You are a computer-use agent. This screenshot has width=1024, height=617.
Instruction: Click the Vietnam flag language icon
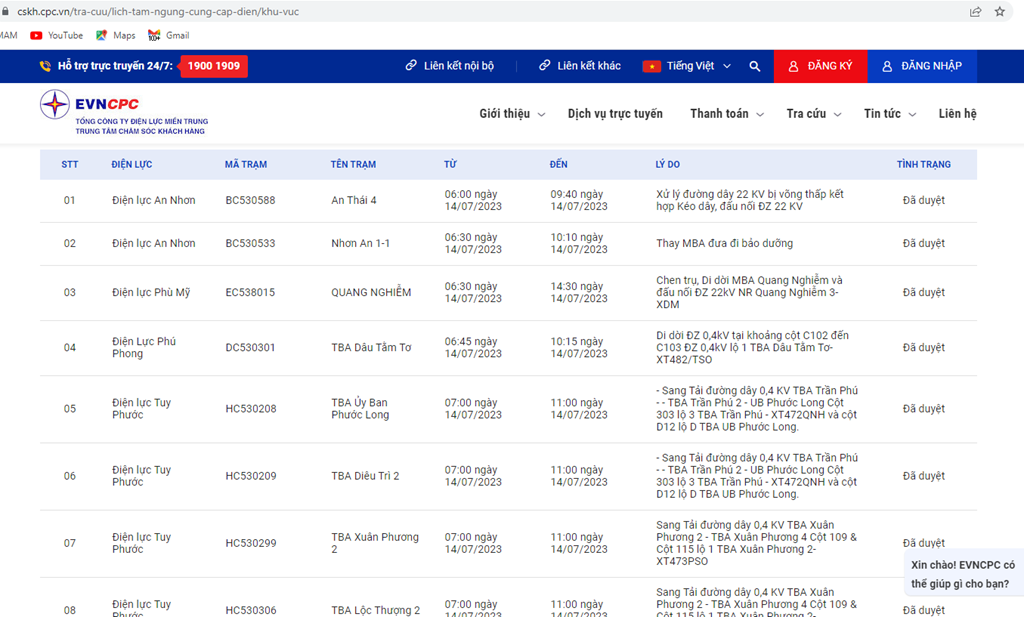pyautogui.click(x=651, y=66)
